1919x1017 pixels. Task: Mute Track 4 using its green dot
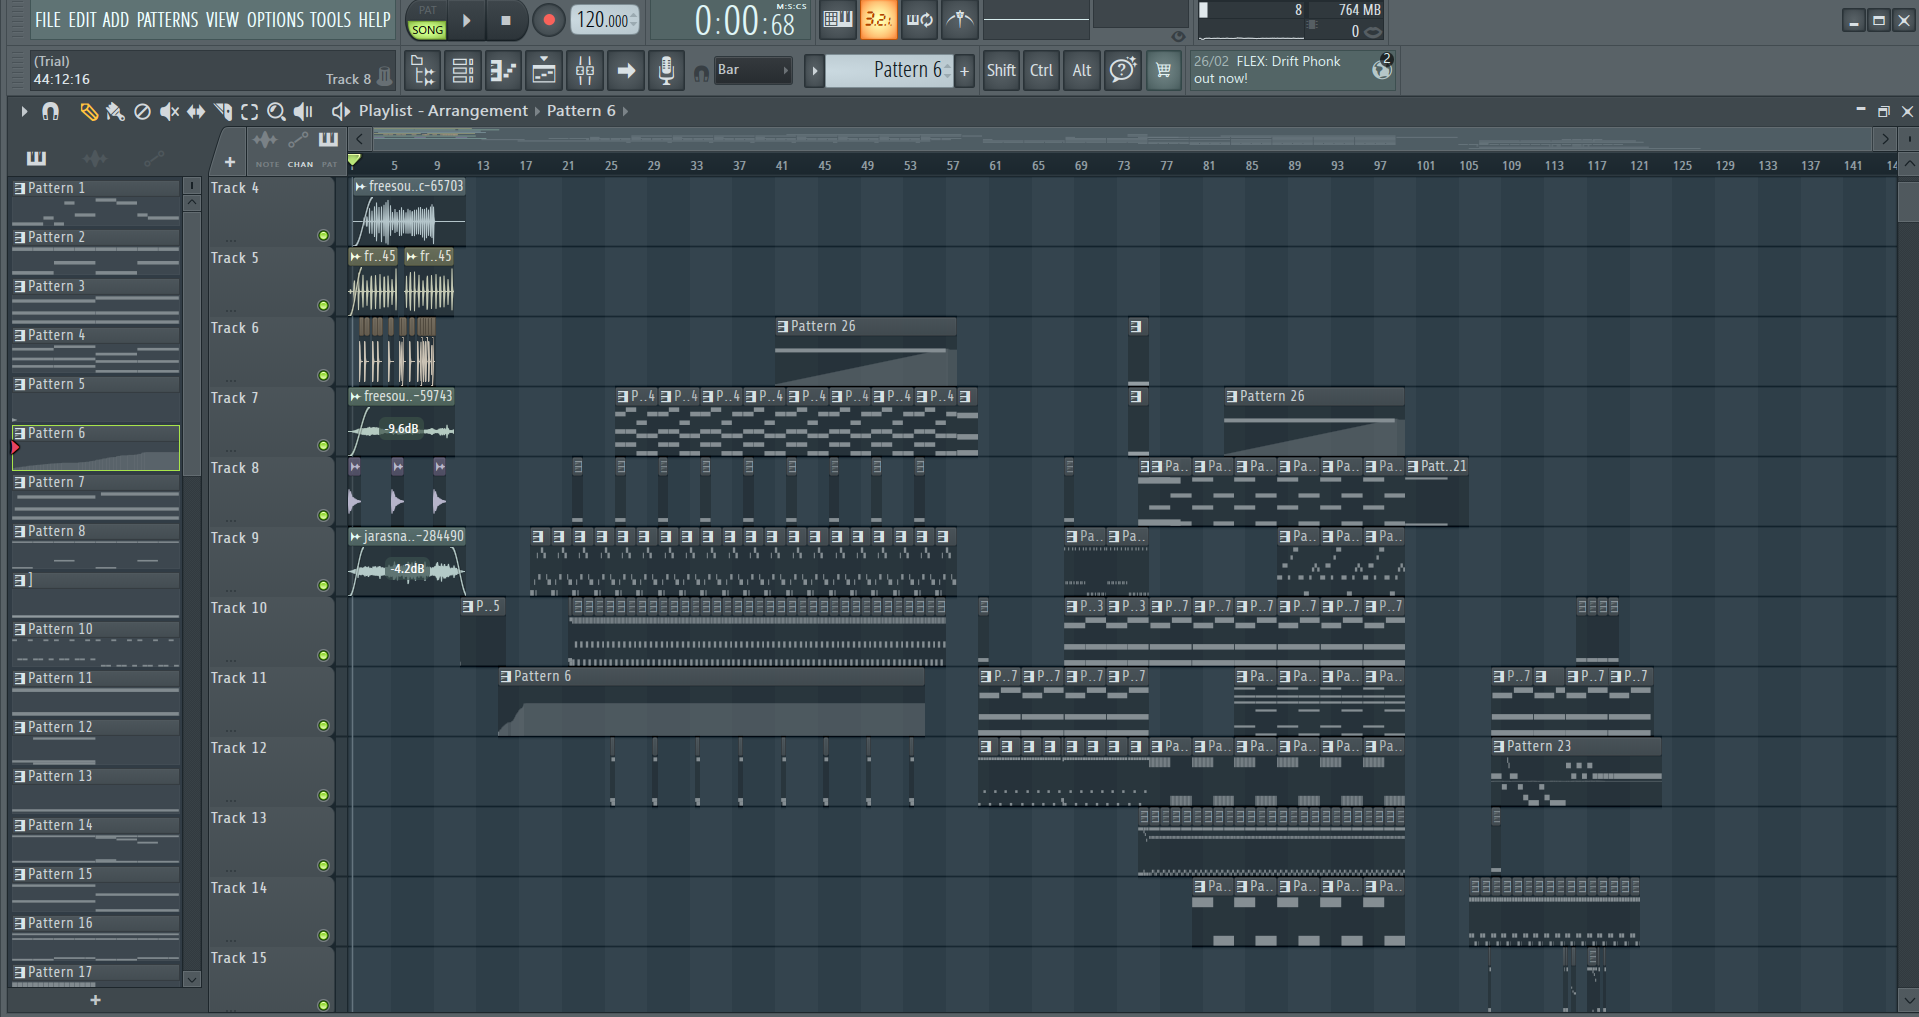point(323,236)
